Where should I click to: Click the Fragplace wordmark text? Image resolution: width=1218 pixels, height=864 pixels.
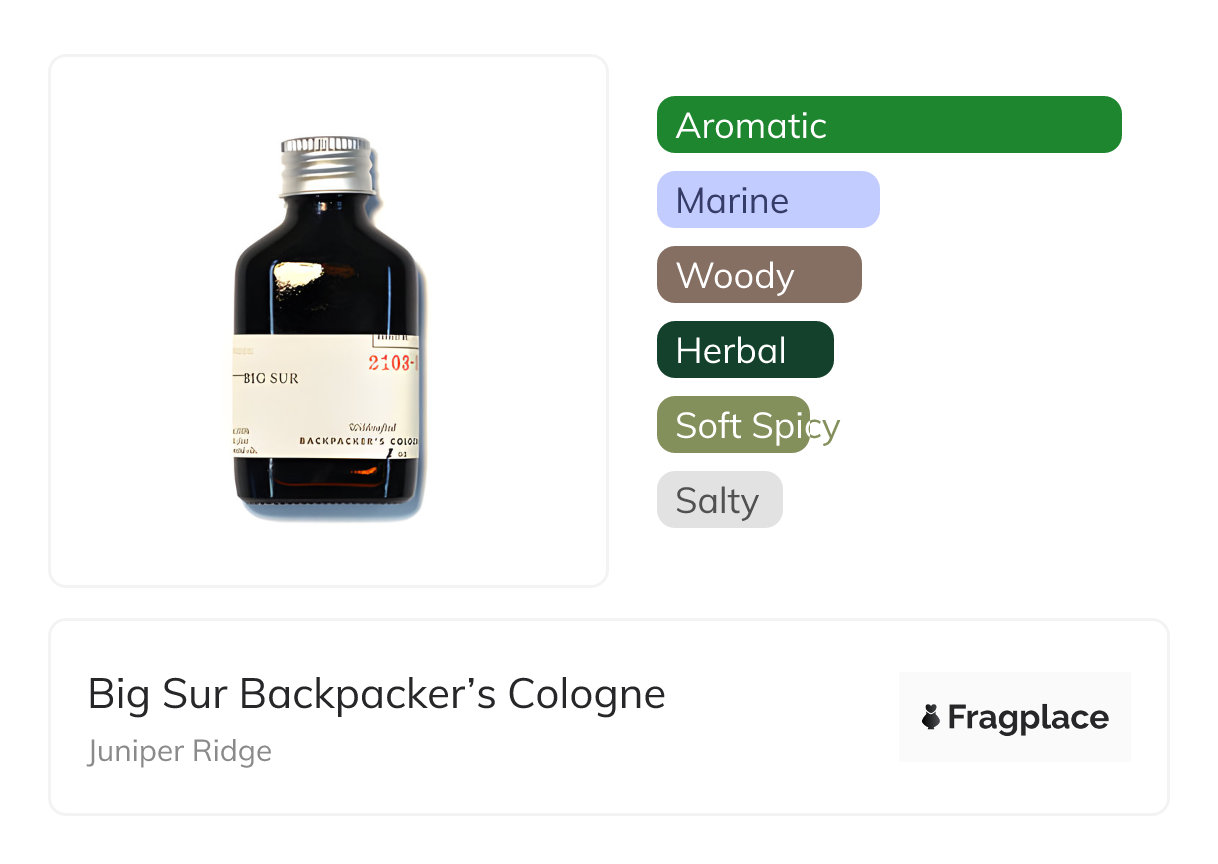1028,717
